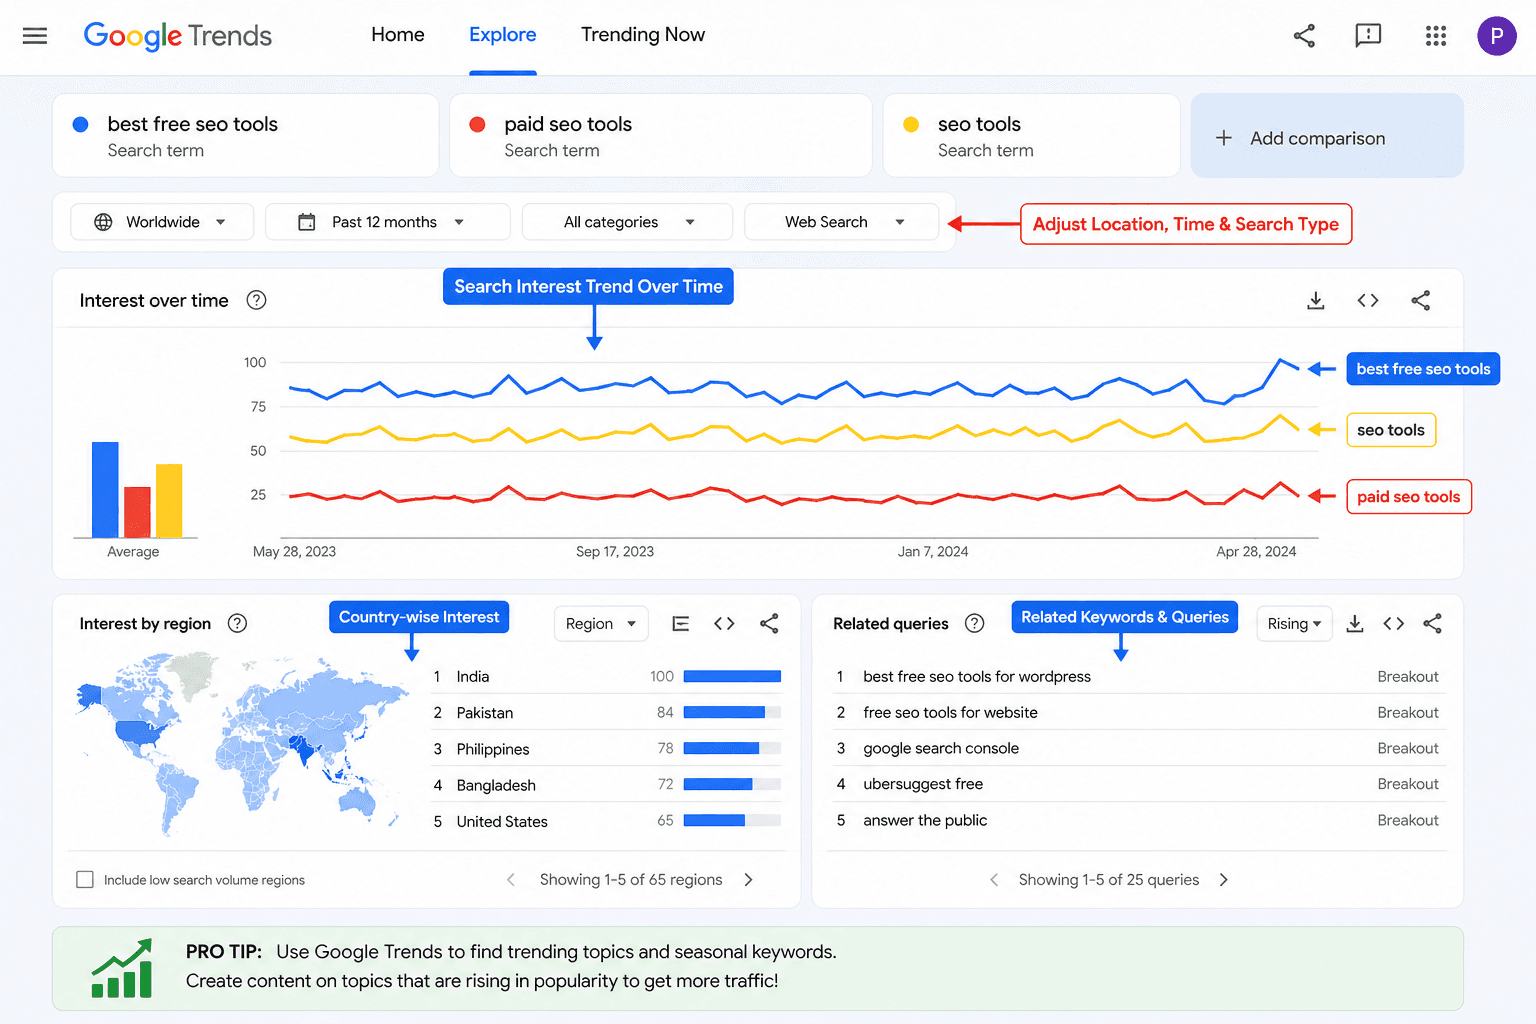
Task: Click red dot of 'paid seo tools' term
Action: coord(477,124)
